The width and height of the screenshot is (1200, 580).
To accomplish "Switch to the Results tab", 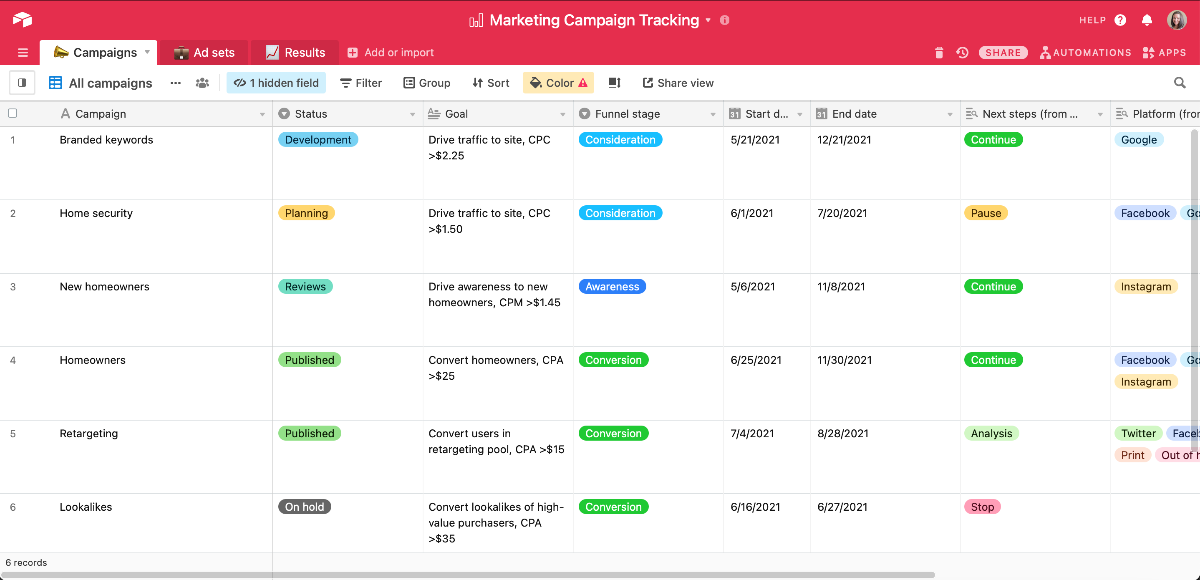I will pyautogui.click(x=295, y=53).
